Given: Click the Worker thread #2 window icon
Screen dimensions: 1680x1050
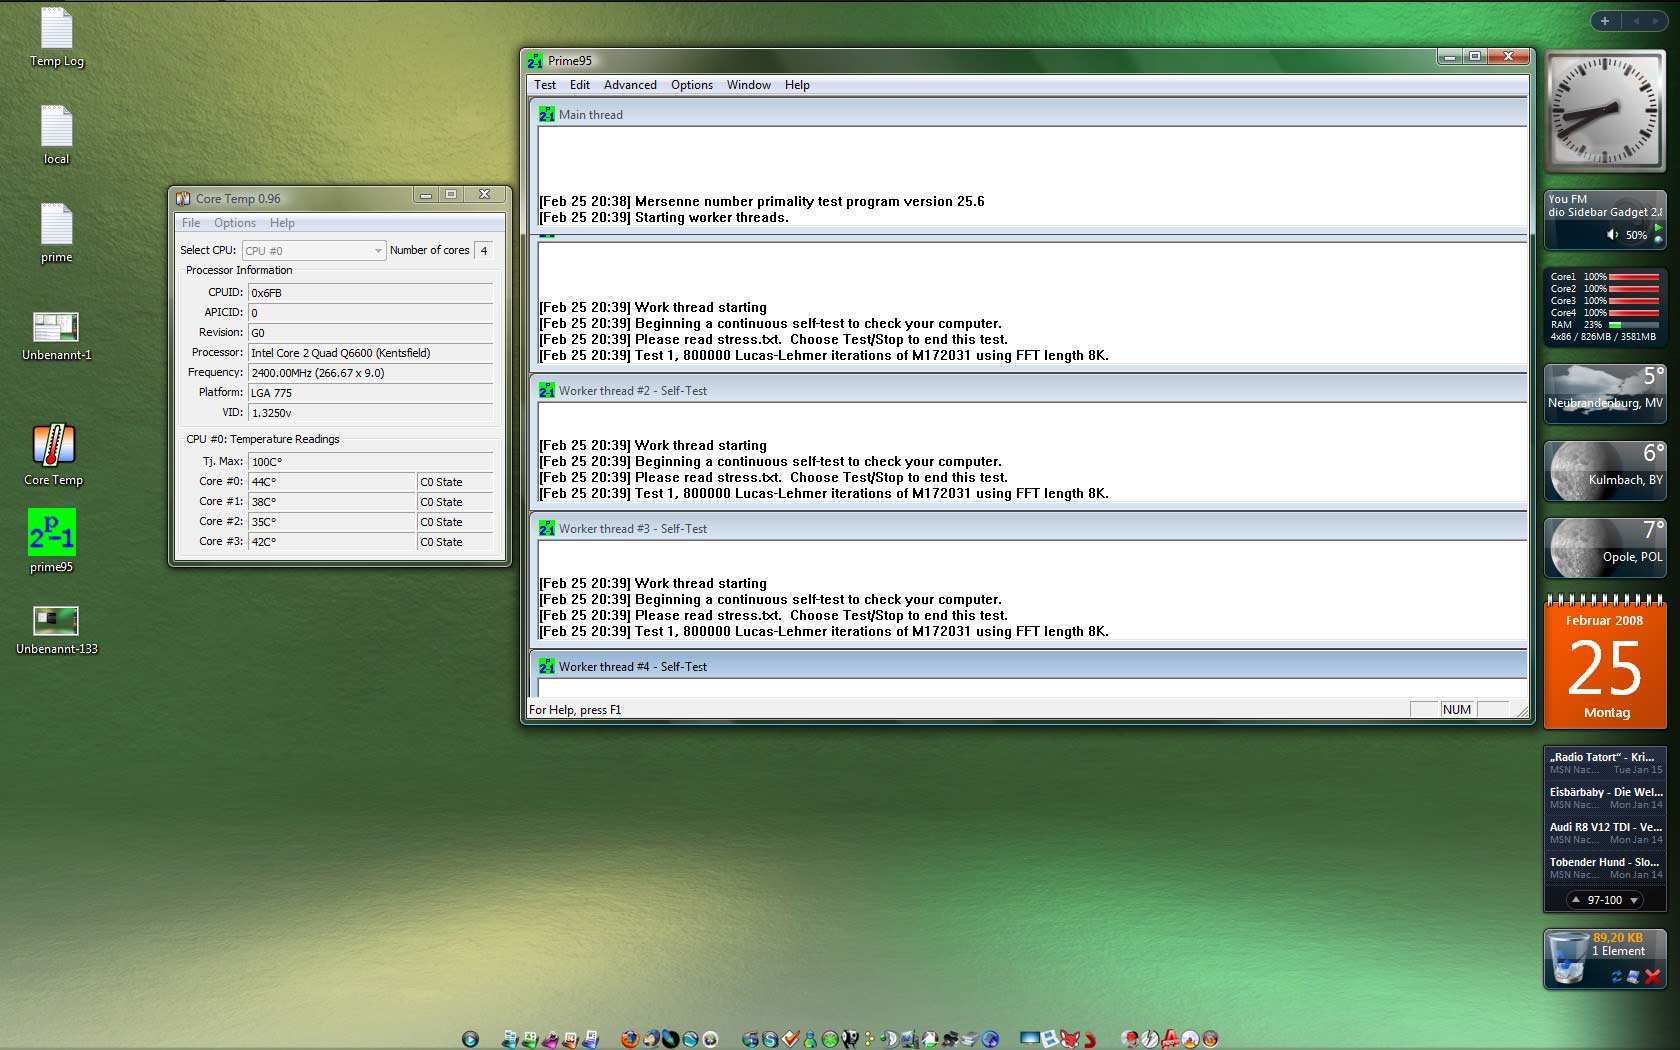Looking at the screenshot, I should (547, 391).
